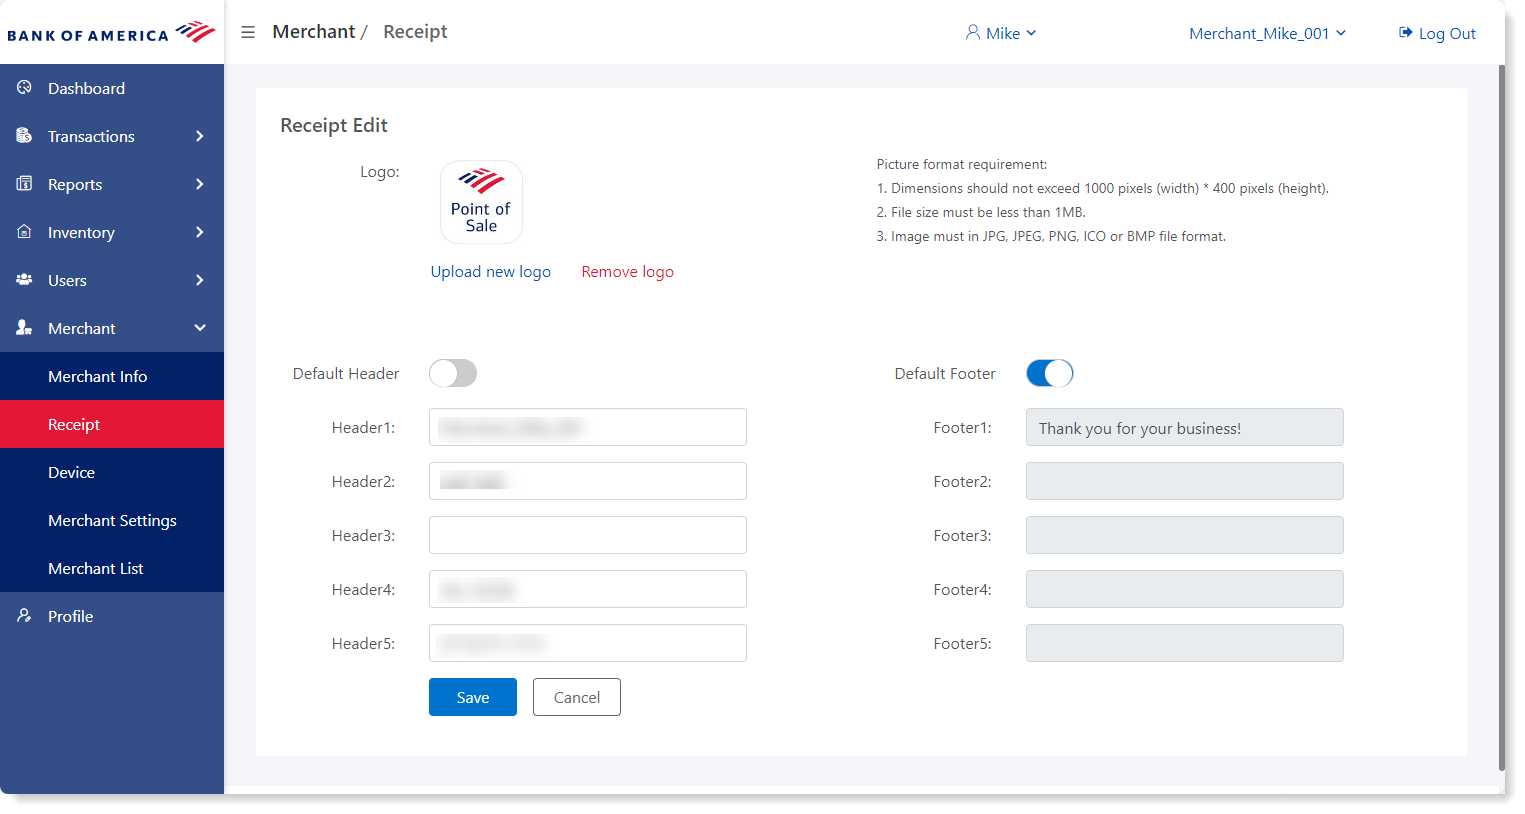
Task: Expand the Users submenu chevron
Action: 200,280
